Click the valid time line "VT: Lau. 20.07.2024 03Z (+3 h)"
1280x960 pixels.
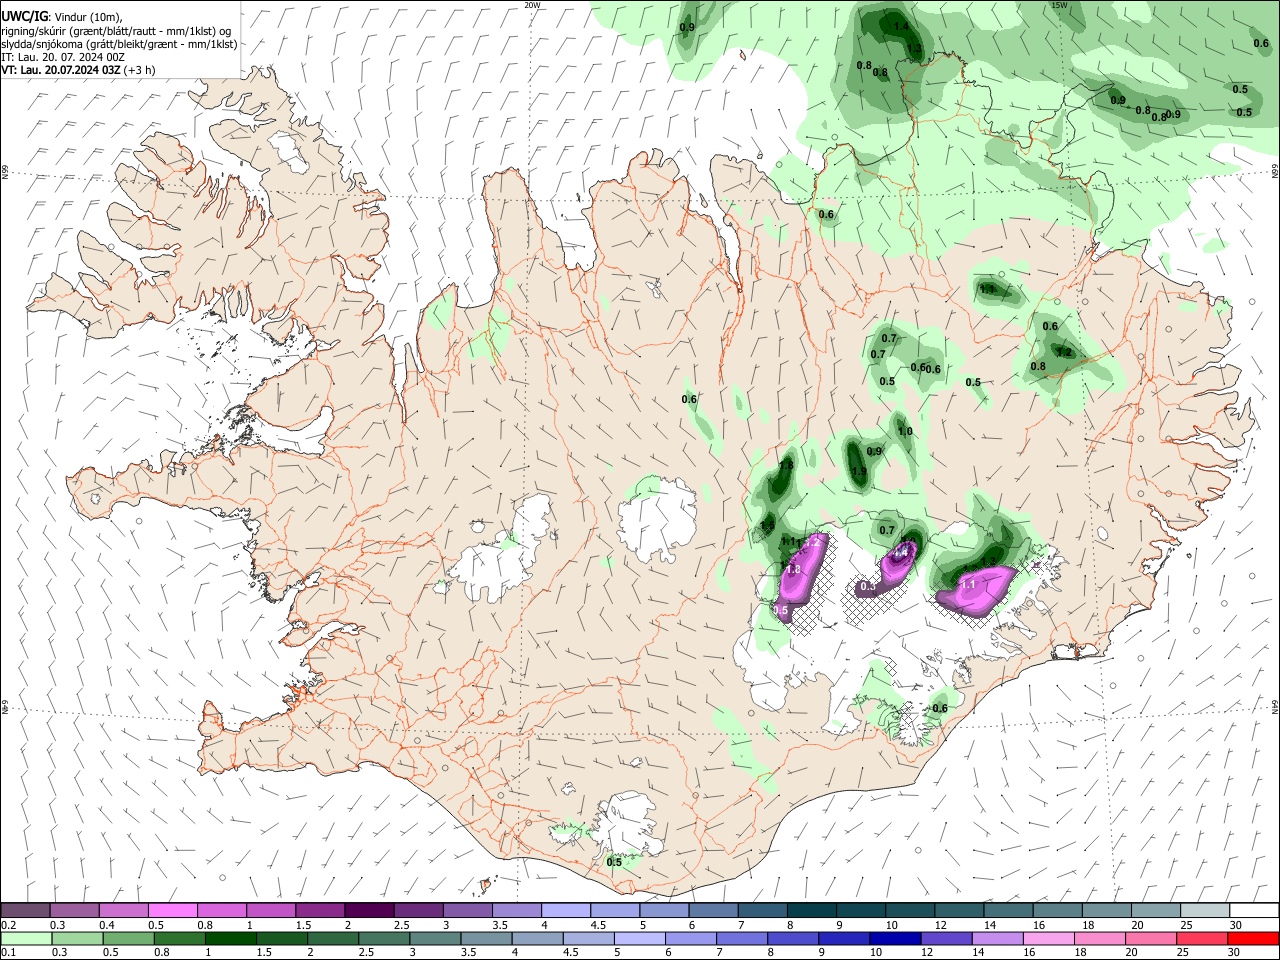pos(78,70)
